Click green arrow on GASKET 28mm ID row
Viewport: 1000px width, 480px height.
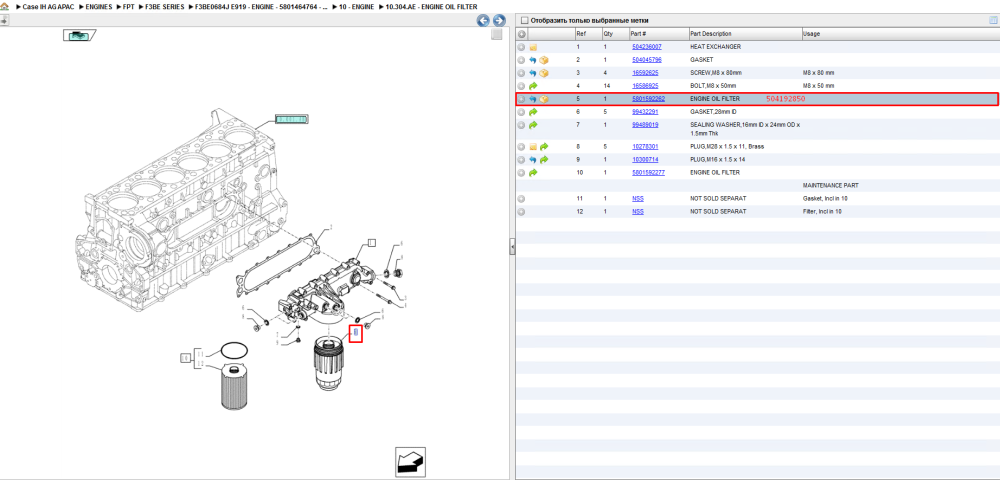[533, 112]
